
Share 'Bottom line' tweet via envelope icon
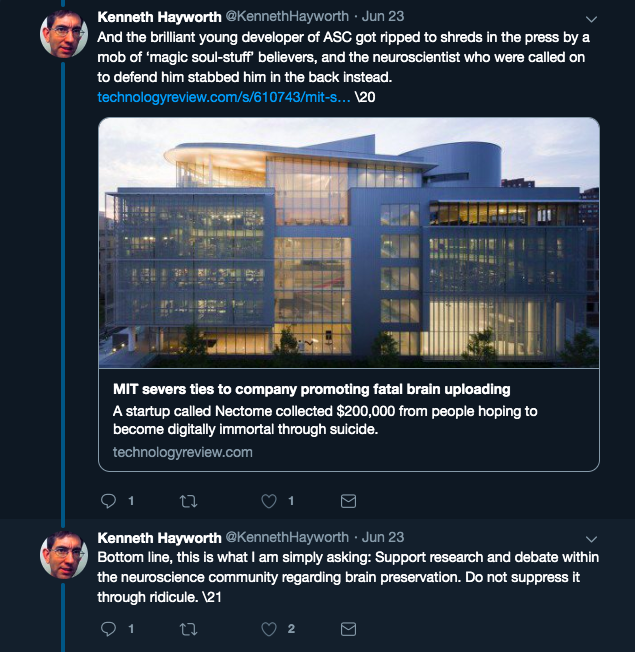pos(348,629)
